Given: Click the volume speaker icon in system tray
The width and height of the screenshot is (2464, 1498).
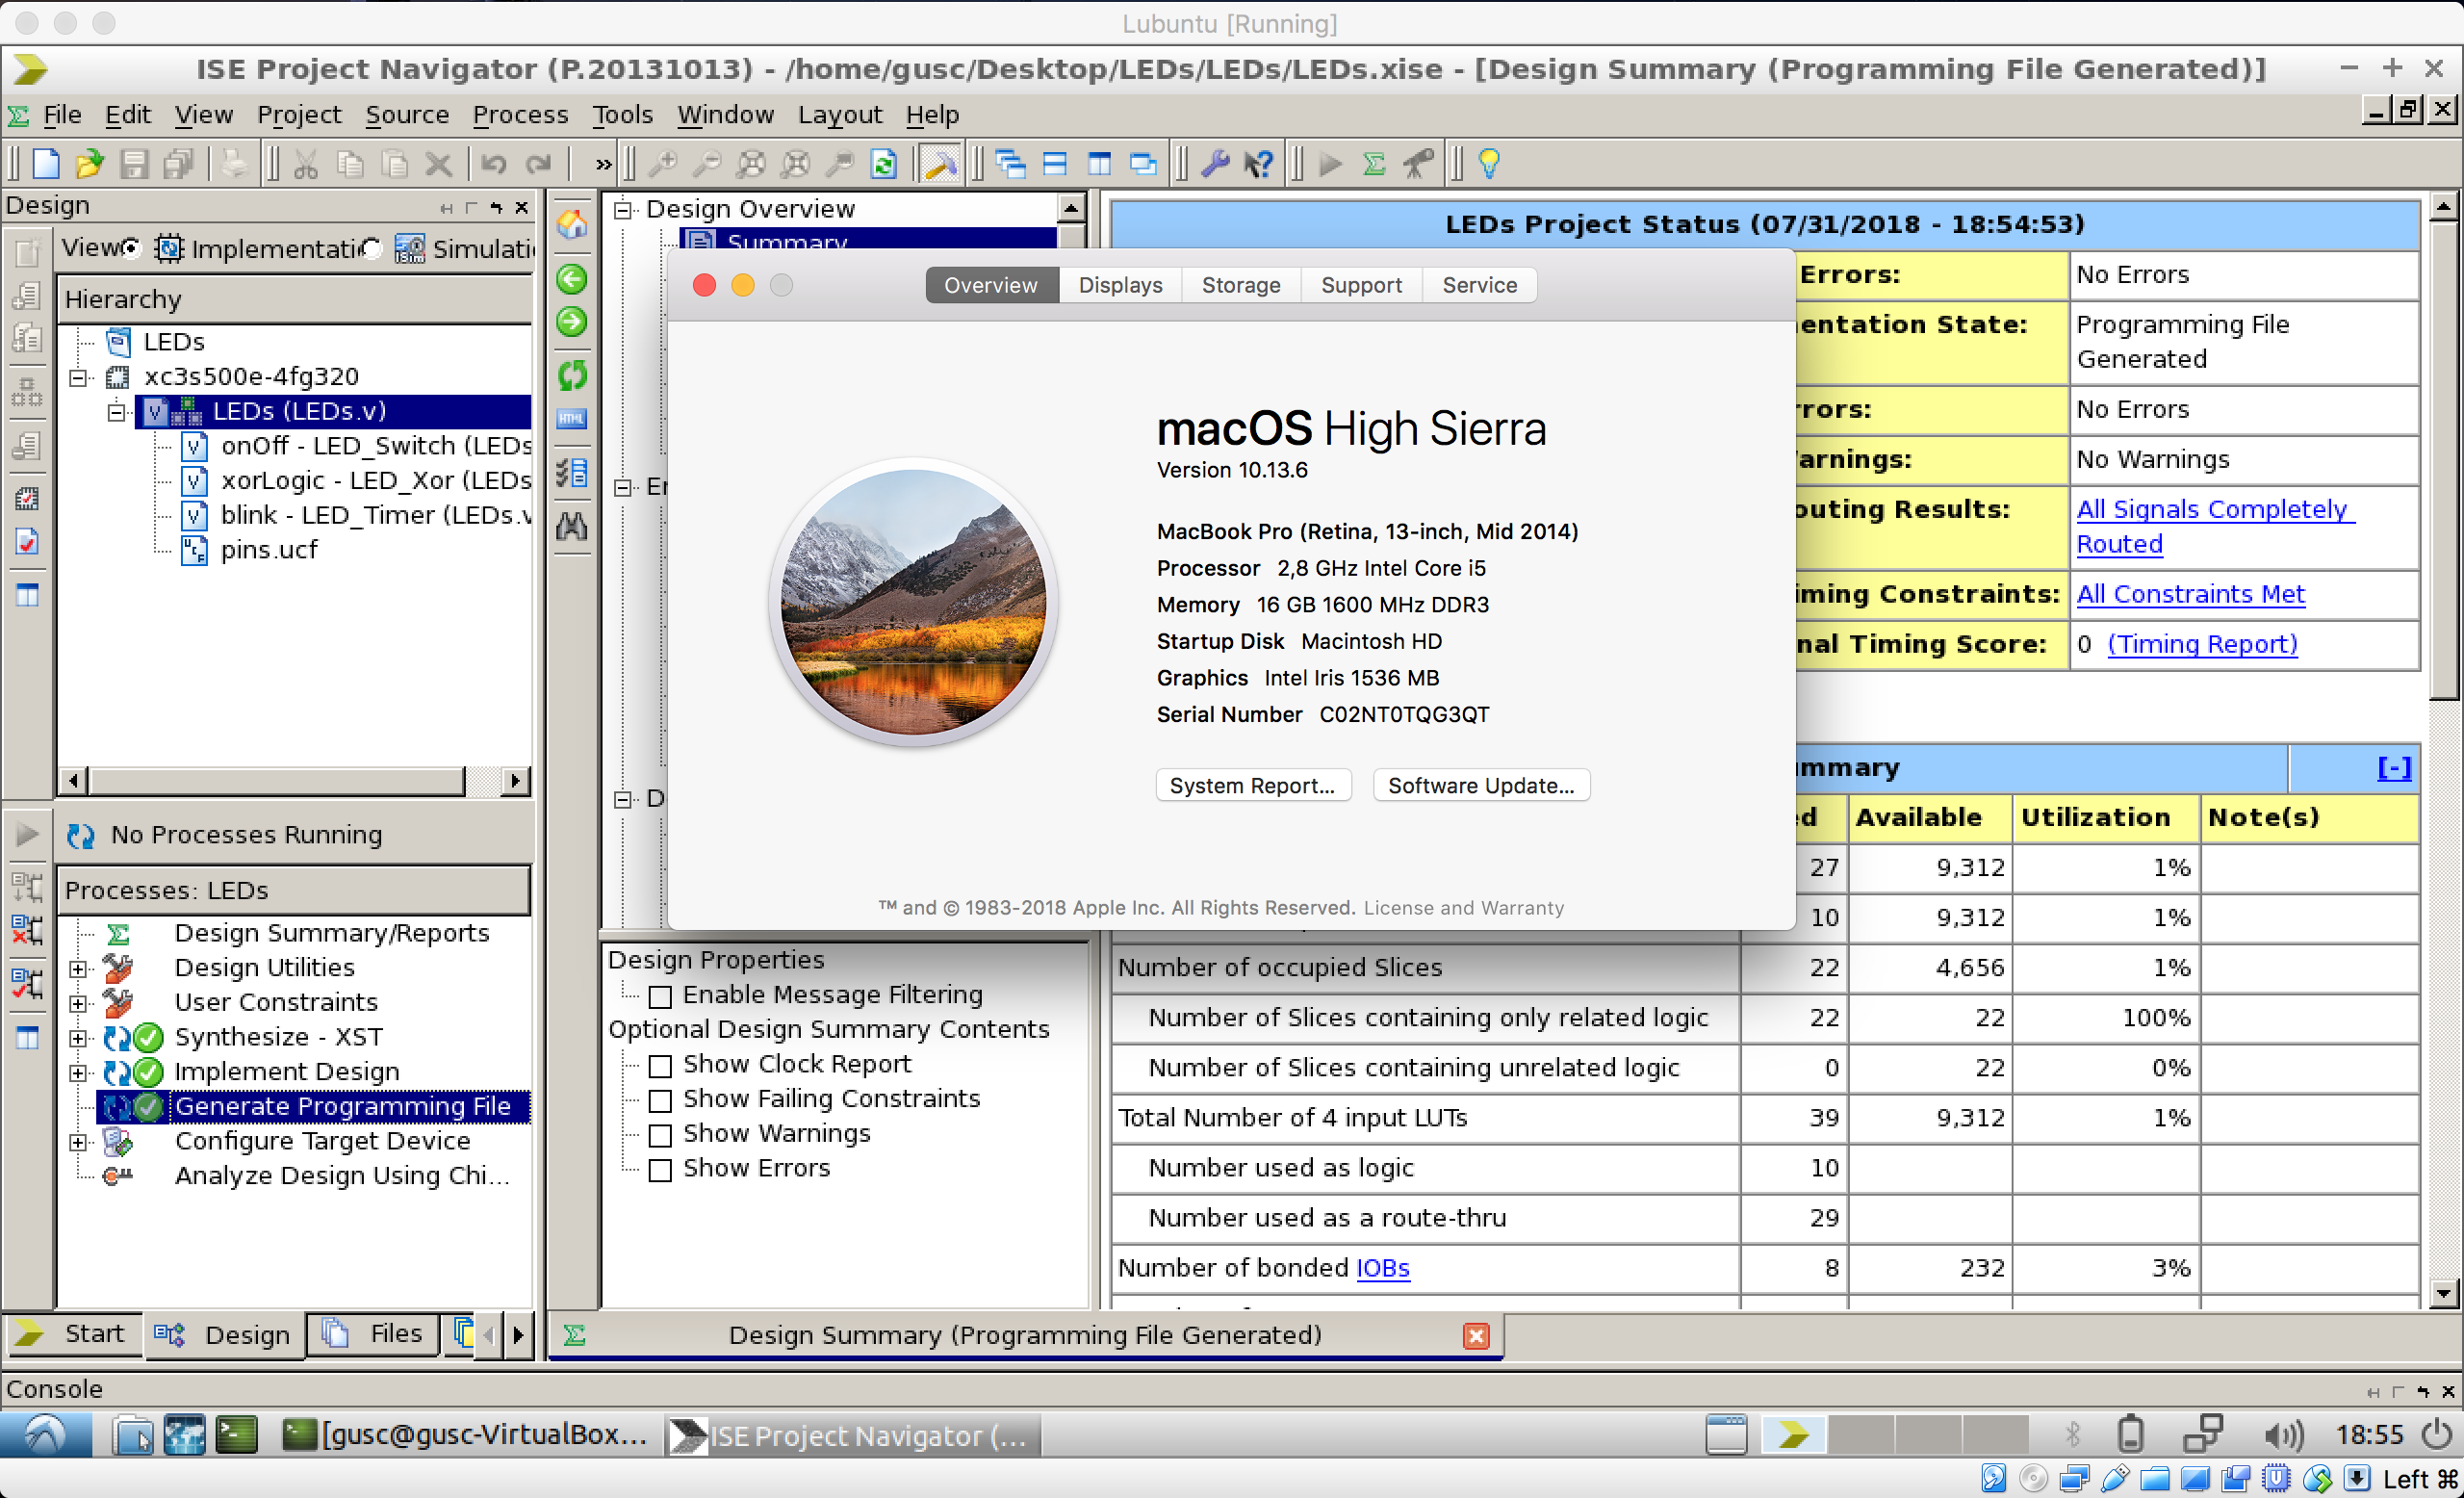Looking at the screenshot, I should (x=2282, y=1436).
